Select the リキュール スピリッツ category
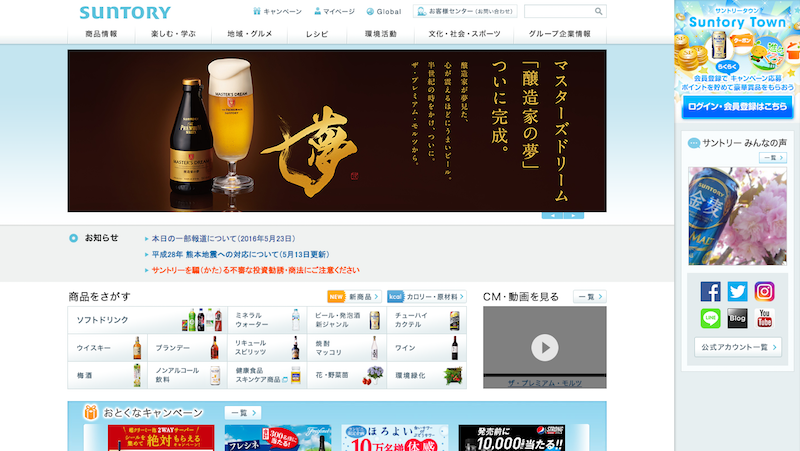Image resolution: width=800 pixels, height=451 pixels. tap(267, 347)
